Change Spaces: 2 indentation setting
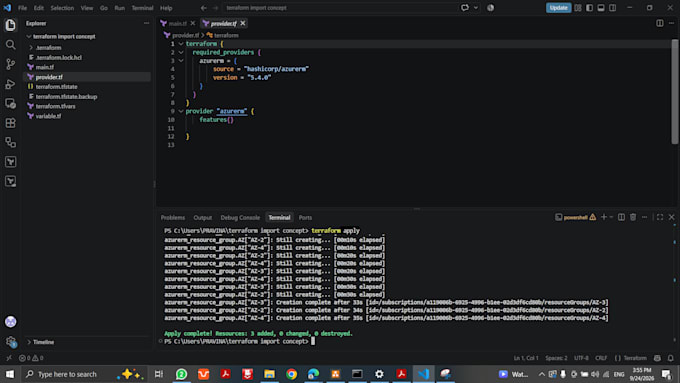680x383 pixels. pyautogui.click(x=556, y=358)
